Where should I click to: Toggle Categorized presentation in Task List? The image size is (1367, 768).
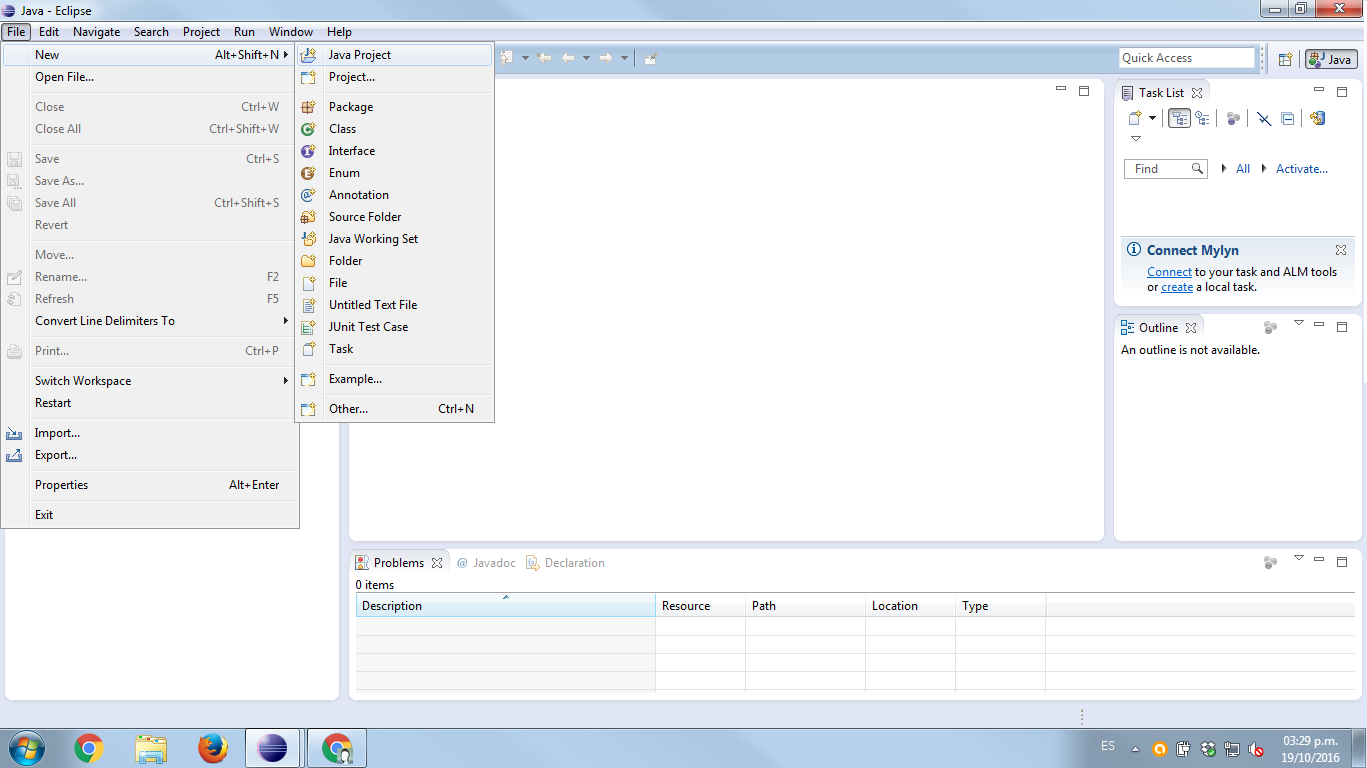click(1180, 118)
